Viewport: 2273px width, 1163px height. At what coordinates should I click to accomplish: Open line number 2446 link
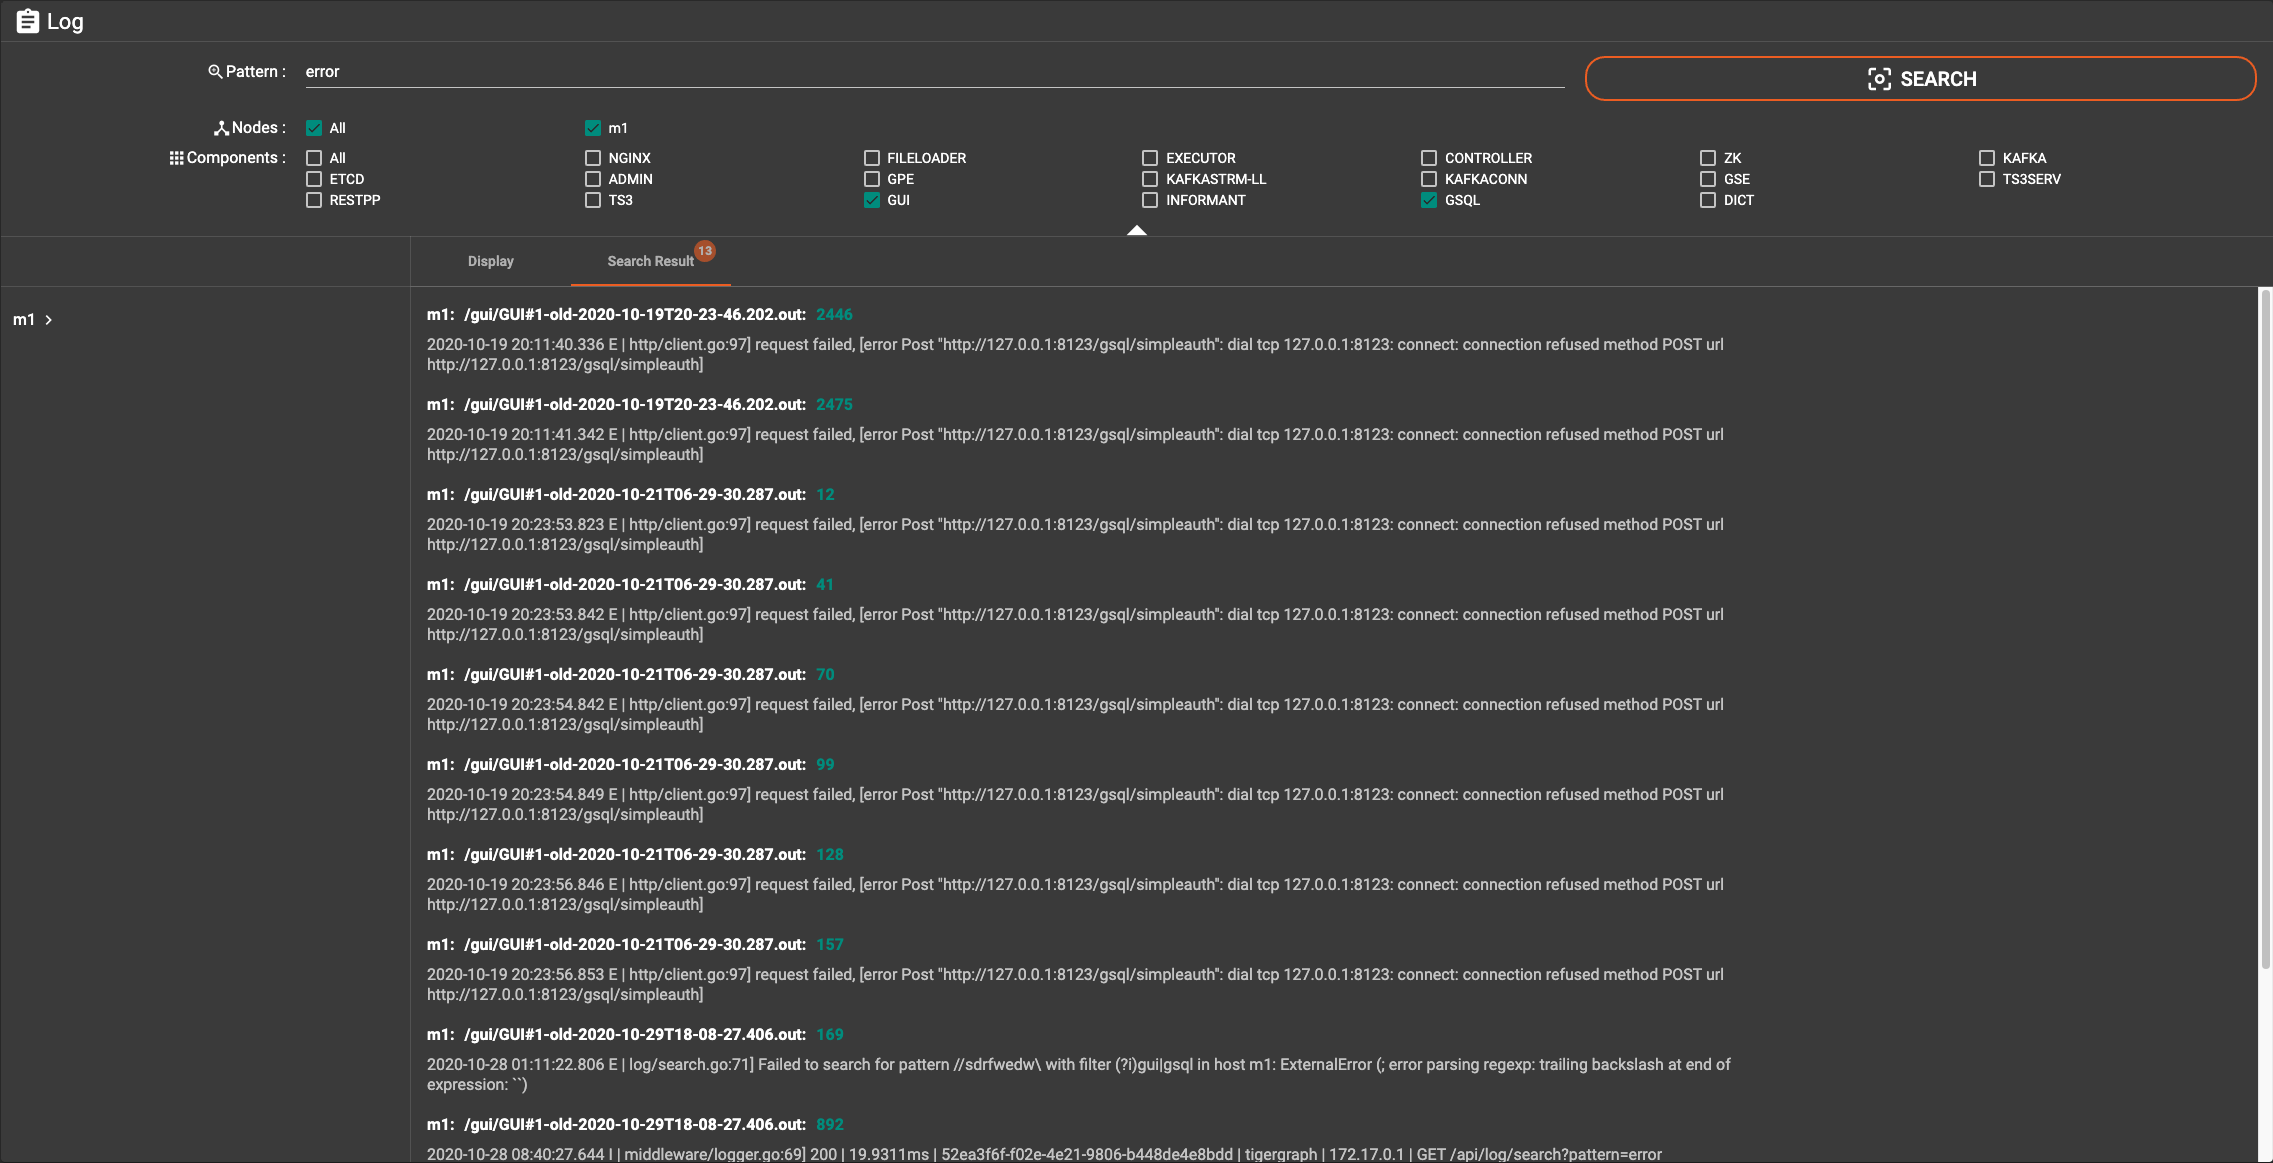click(834, 314)
